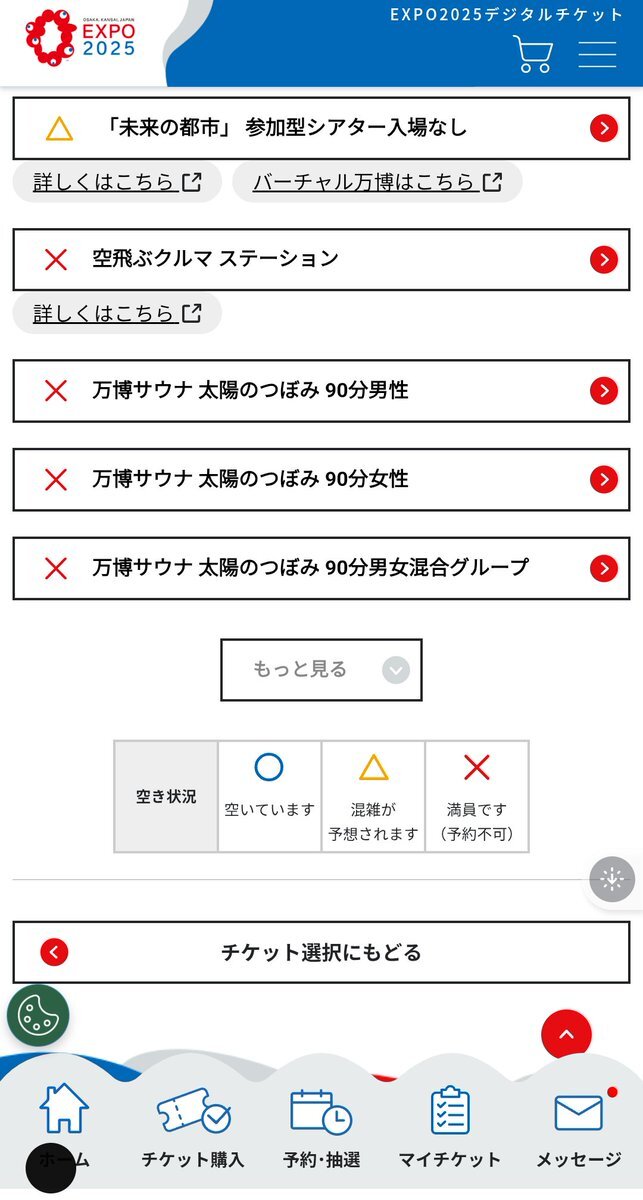Select 万博サウナ 太陽のつぼみ 90分男性

pyautogui.click(x=321, y=391)
